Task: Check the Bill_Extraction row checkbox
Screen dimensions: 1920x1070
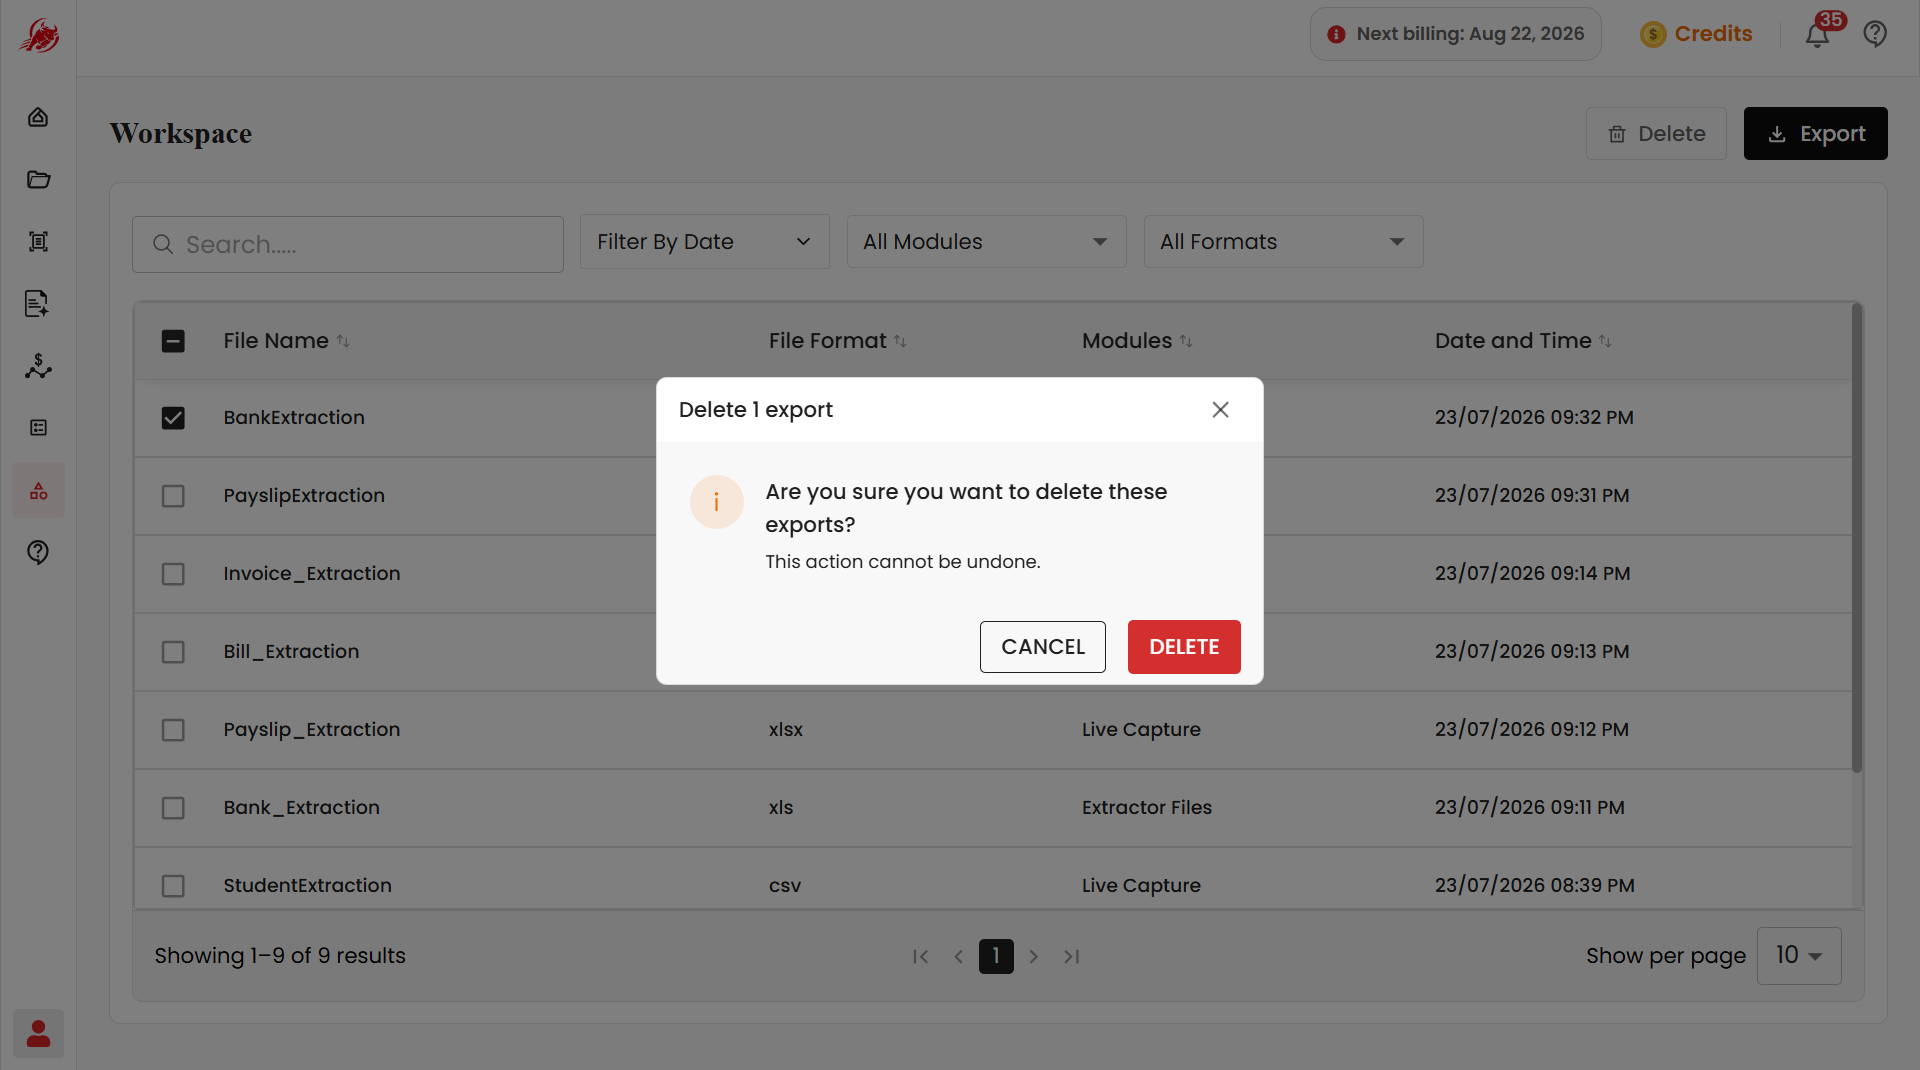Action: click(173, 652)
